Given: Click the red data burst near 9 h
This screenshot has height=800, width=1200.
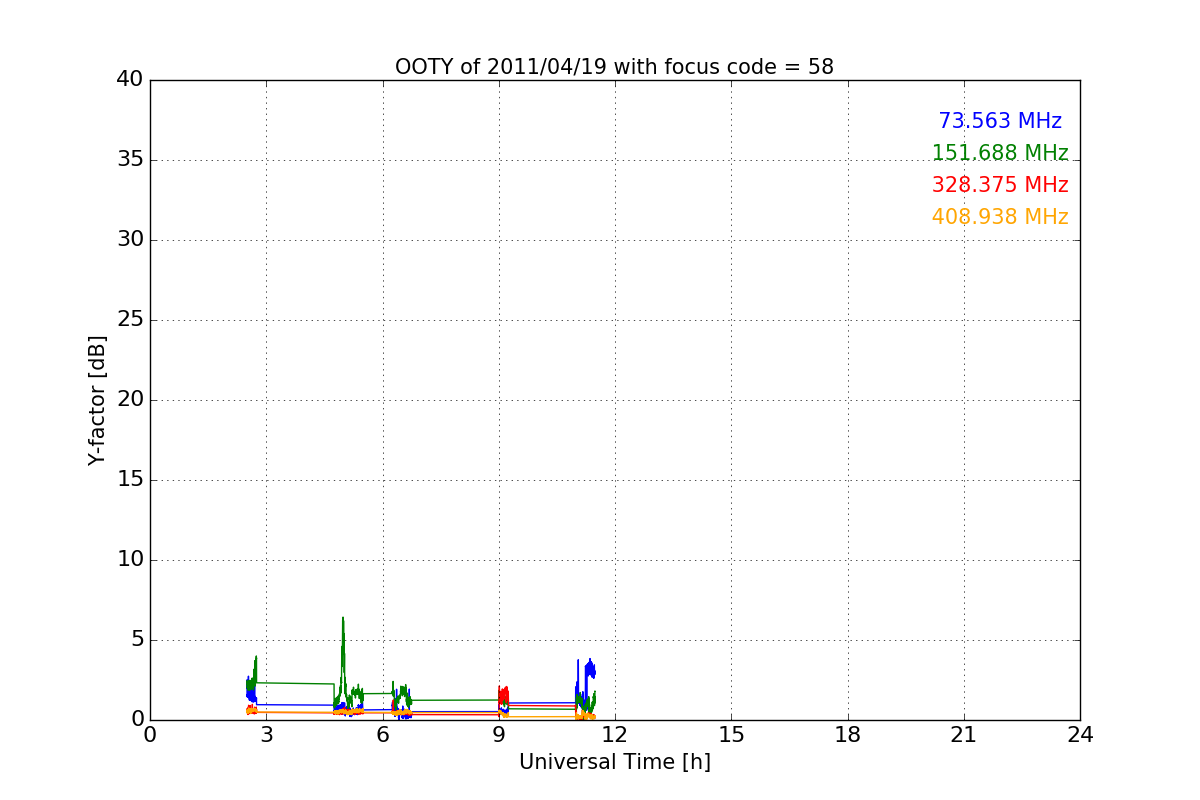Looking at the screenshot, I should [504, 697].
